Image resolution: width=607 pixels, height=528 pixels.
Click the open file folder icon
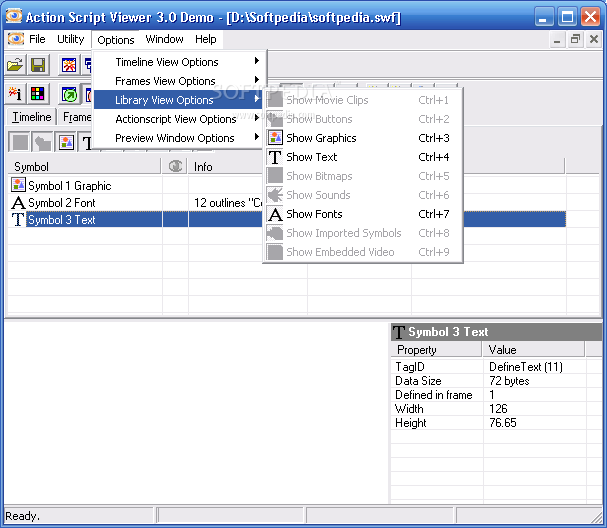coord(15,65)
